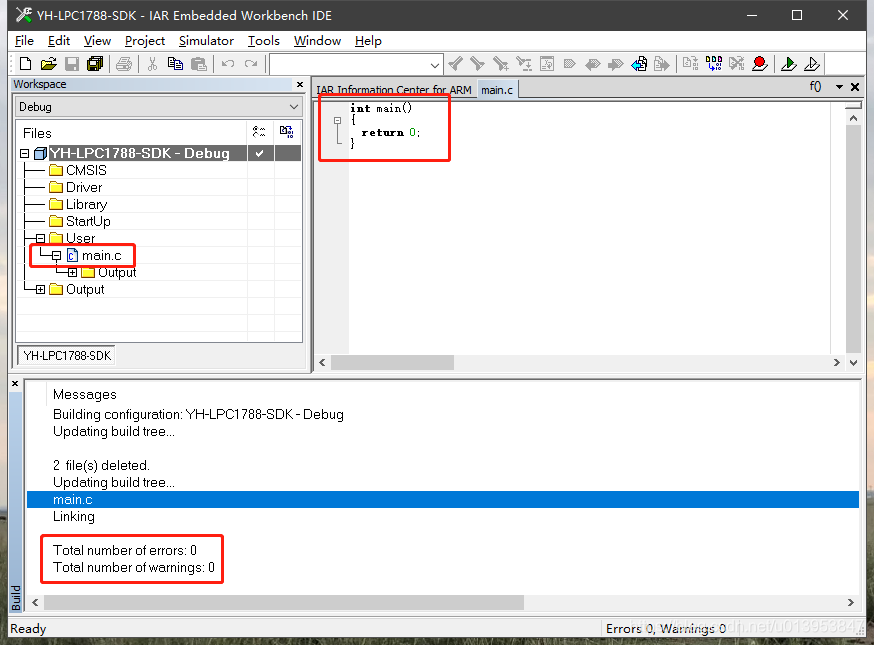Click the Files header second column icon
Screen dimensions: 874x645
[287, 132]
